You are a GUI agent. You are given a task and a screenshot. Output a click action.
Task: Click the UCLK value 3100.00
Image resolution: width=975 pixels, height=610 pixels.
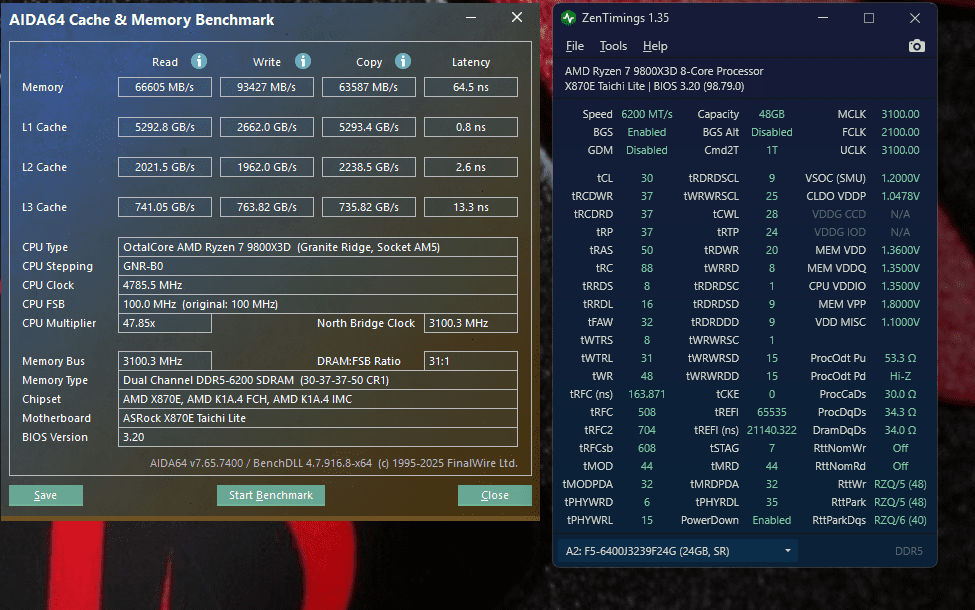point(900,150)
